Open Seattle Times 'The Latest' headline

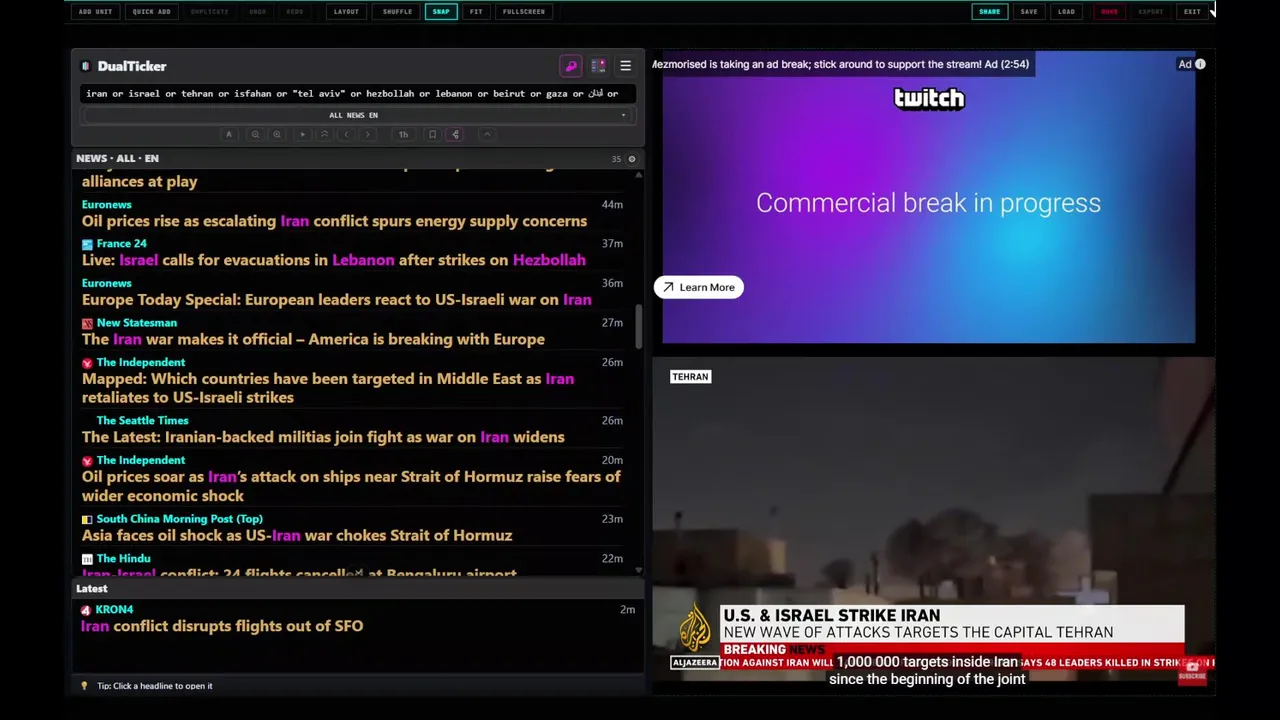(323, 437)
